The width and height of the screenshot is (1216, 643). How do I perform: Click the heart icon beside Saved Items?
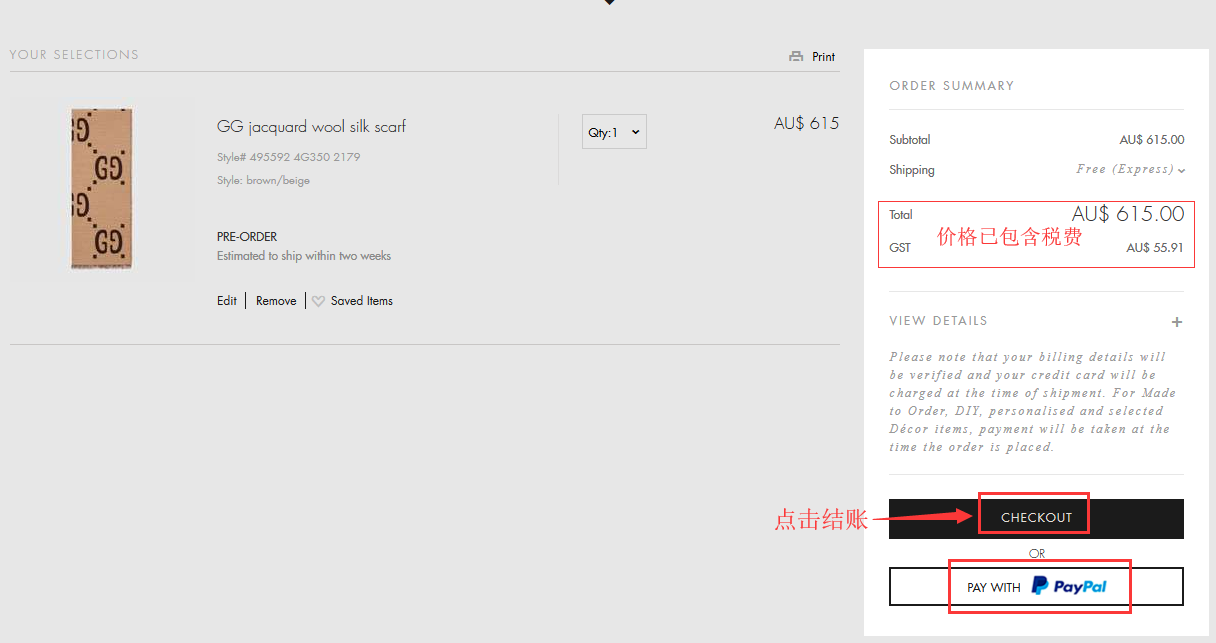(318, 301)
